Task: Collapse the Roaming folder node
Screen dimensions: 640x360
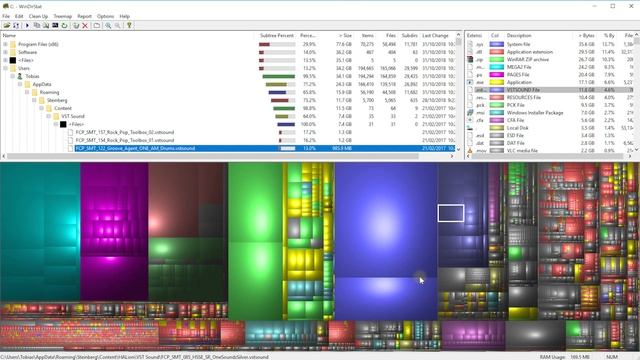Action: click(x=27, y=92)
